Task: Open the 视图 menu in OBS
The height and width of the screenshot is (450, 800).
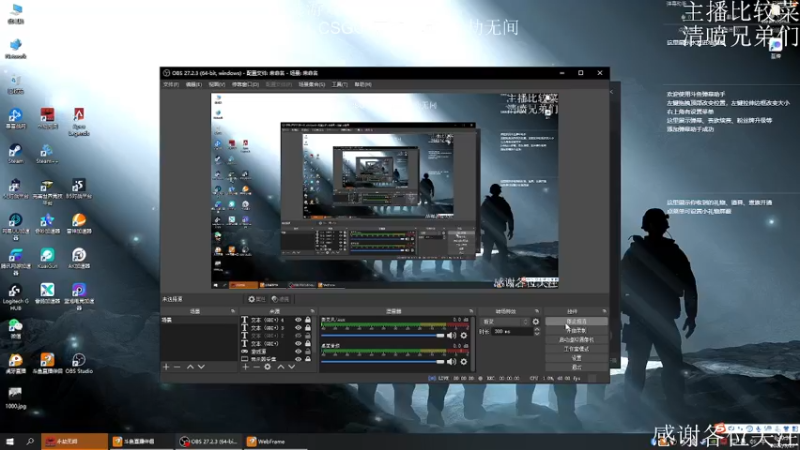Action: (x=216, y=84)
